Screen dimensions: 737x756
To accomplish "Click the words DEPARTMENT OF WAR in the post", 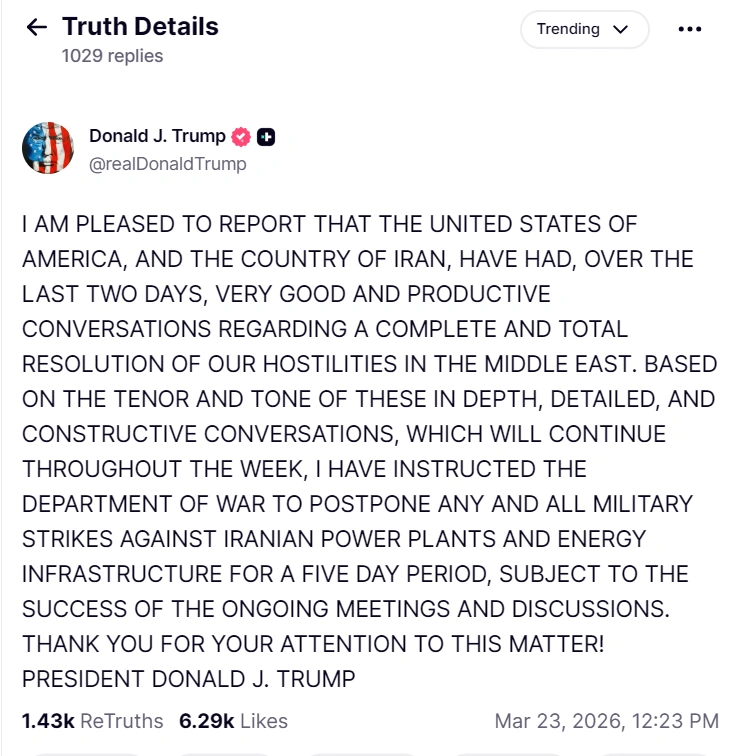I will point(134,504).
